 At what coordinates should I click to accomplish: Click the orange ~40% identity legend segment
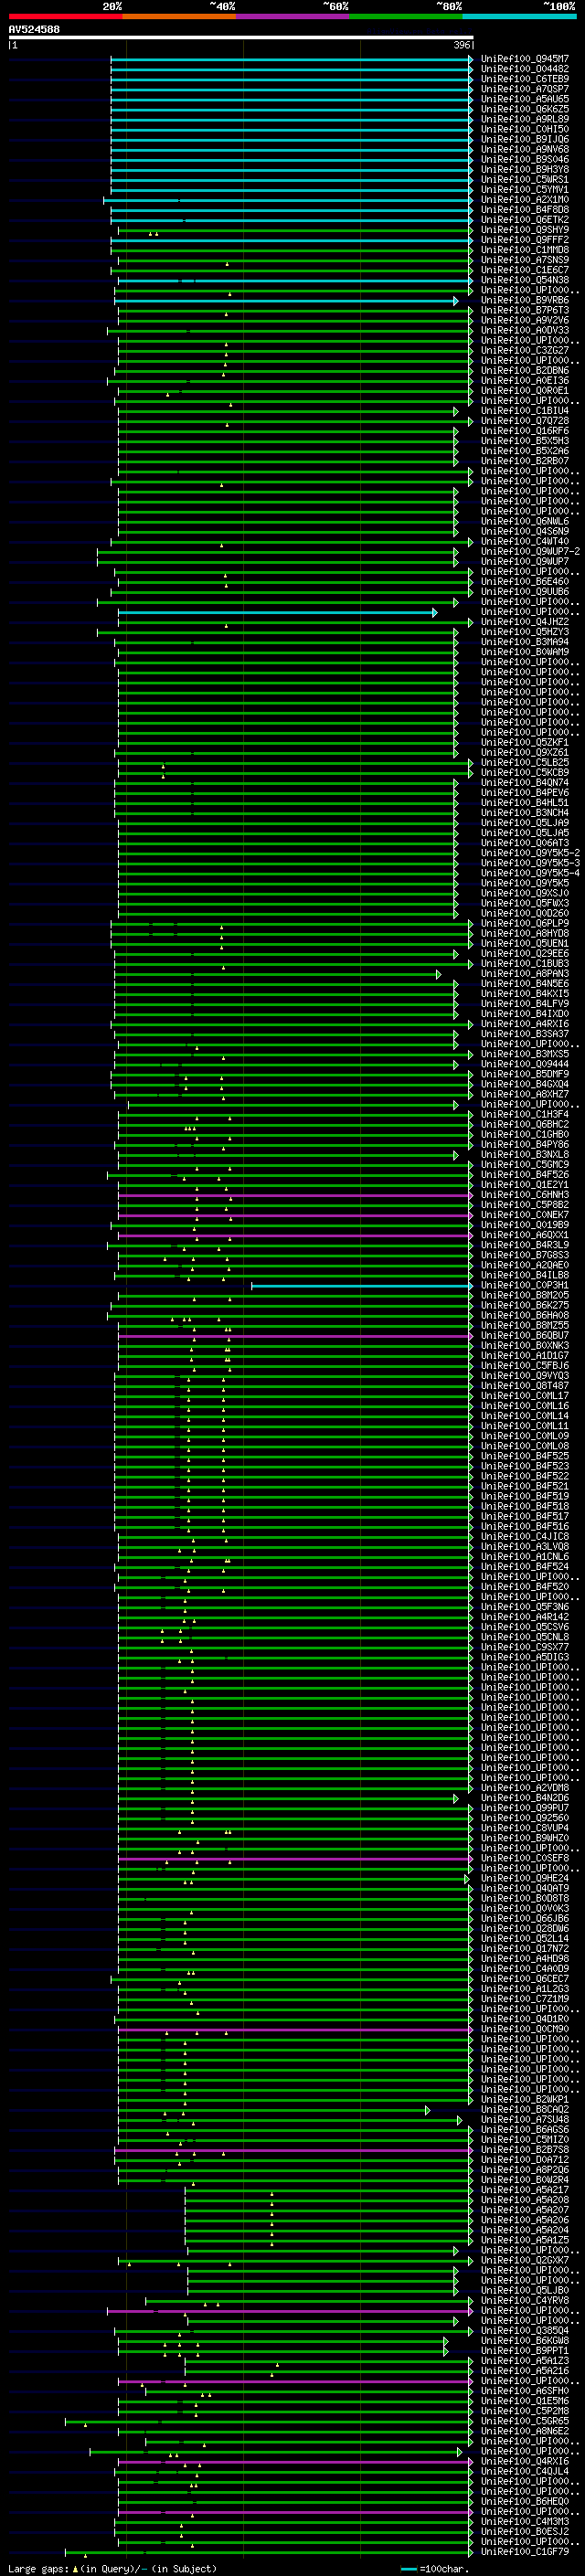pos(179,16)
